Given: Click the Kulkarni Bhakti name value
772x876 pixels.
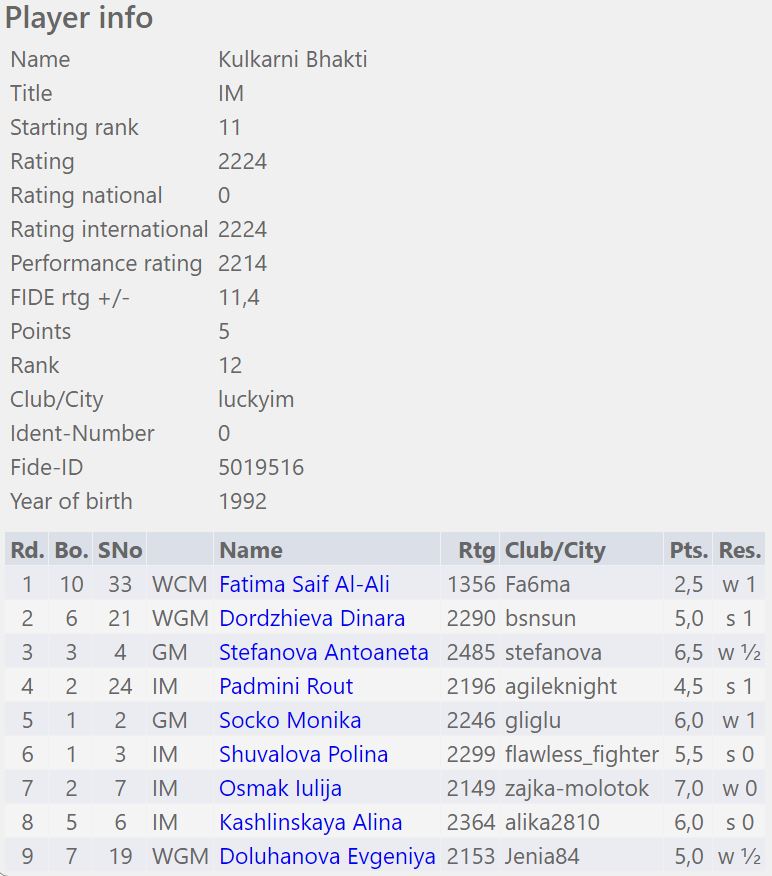Looking at the screenshot, I should click(x=292, y=59).
